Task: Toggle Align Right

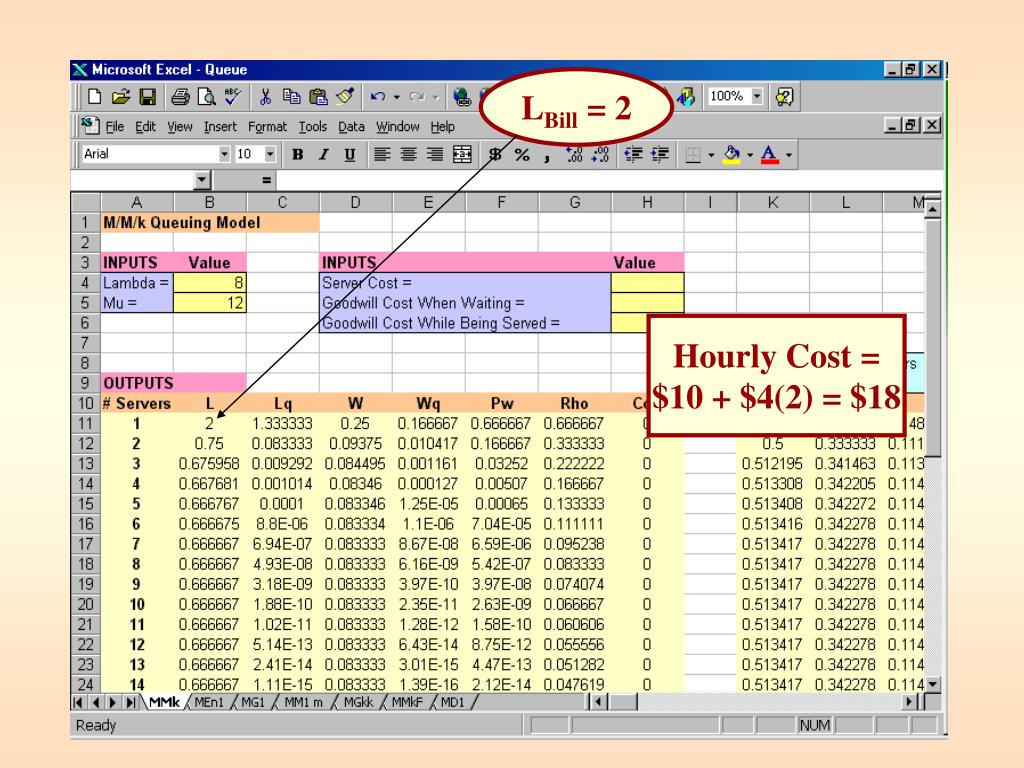Action: [435, 155]
